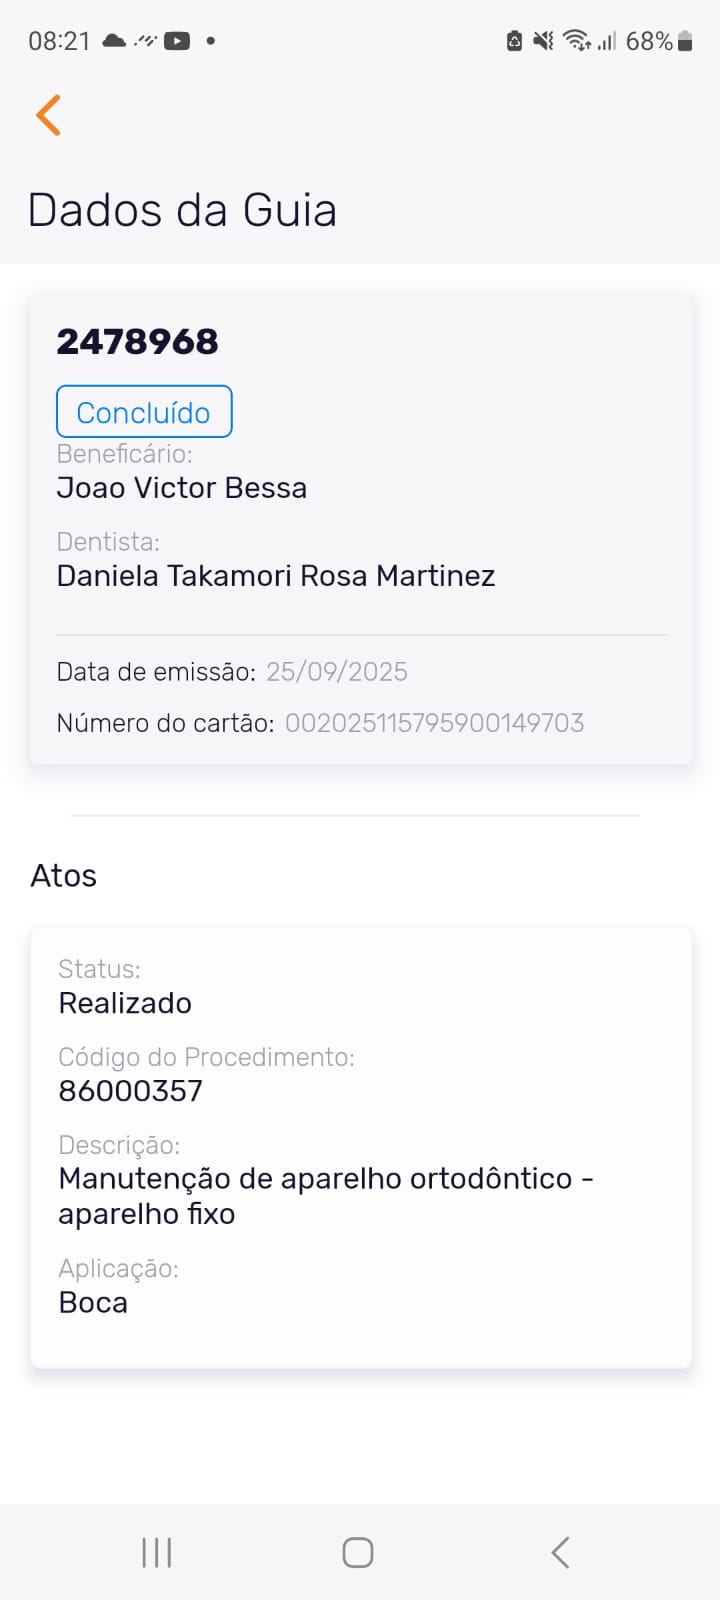Tap the cloud notification icon
Viewport: 720px width, 1600px height.
point(114,41)
